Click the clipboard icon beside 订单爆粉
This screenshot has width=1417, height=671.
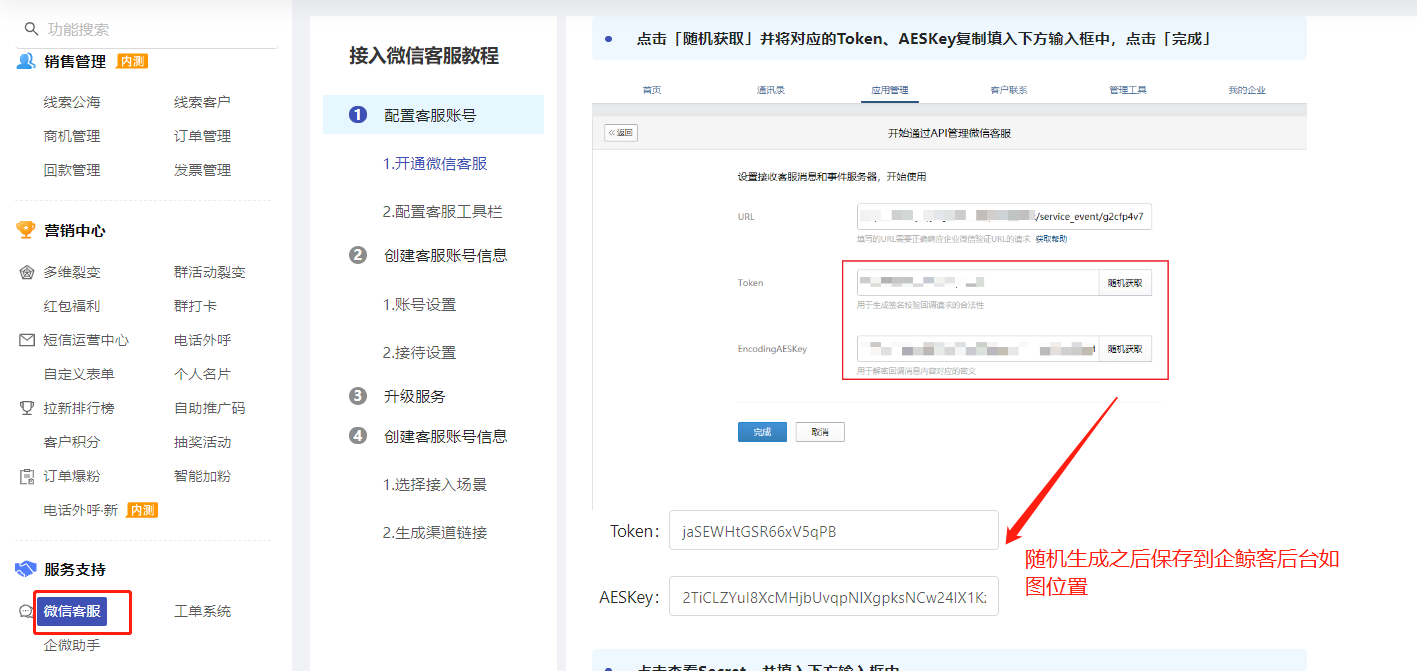[27, 476]
